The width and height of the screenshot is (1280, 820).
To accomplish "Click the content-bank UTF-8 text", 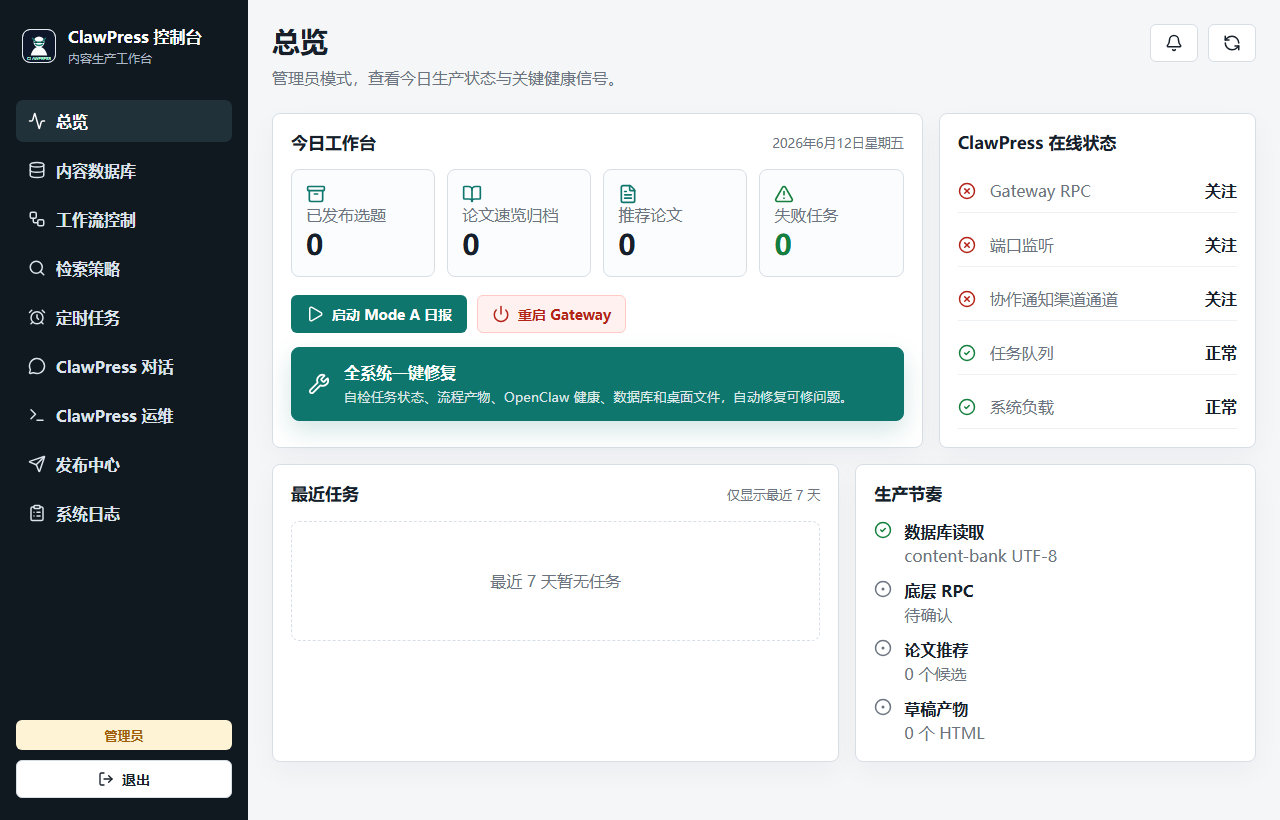I will pyautogui.click(x=981, y=556).
